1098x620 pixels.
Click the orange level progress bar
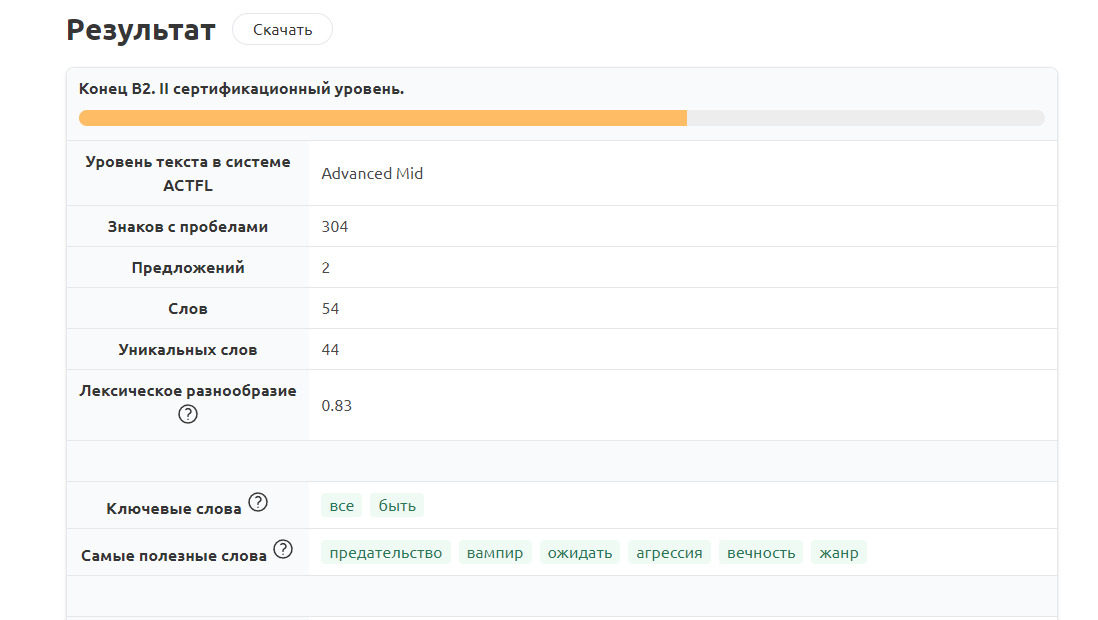point(383,118)
